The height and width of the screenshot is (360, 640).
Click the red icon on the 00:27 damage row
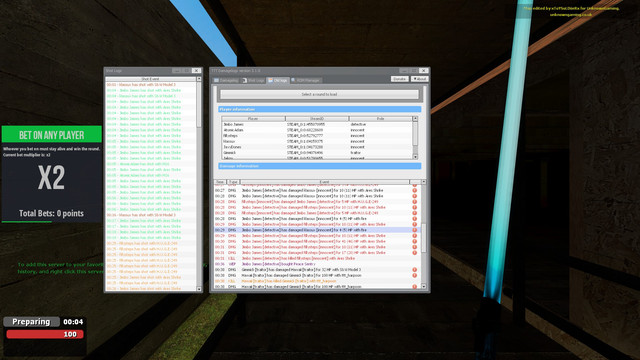(414, 190)
